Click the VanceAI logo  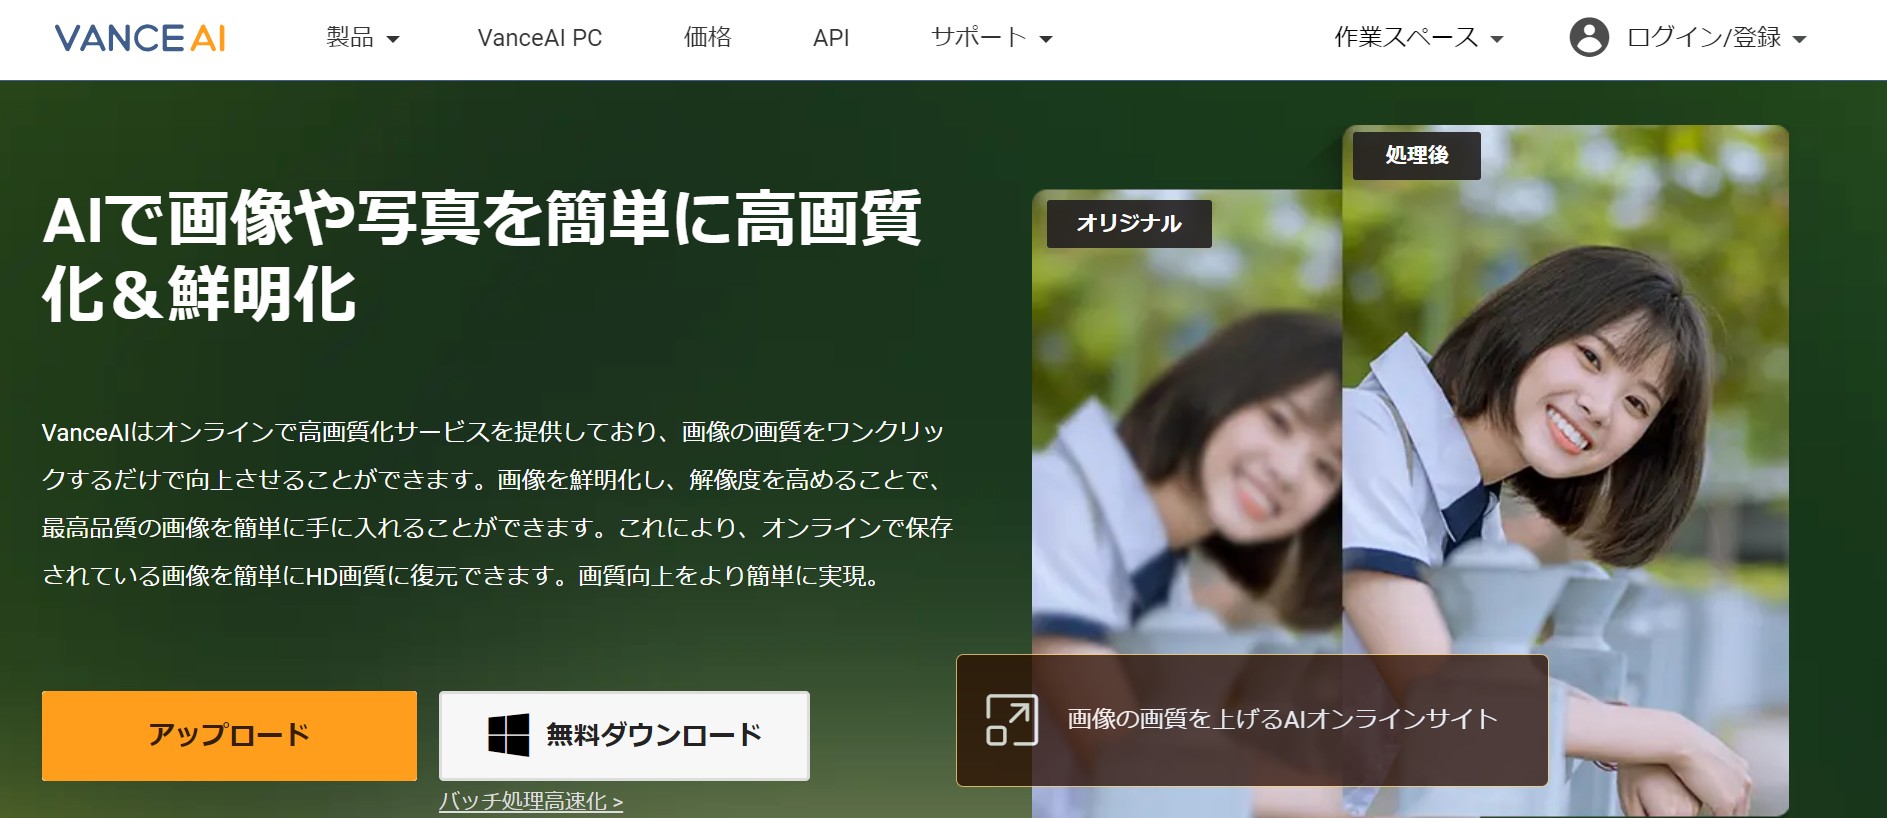click(x=140, y=38)
